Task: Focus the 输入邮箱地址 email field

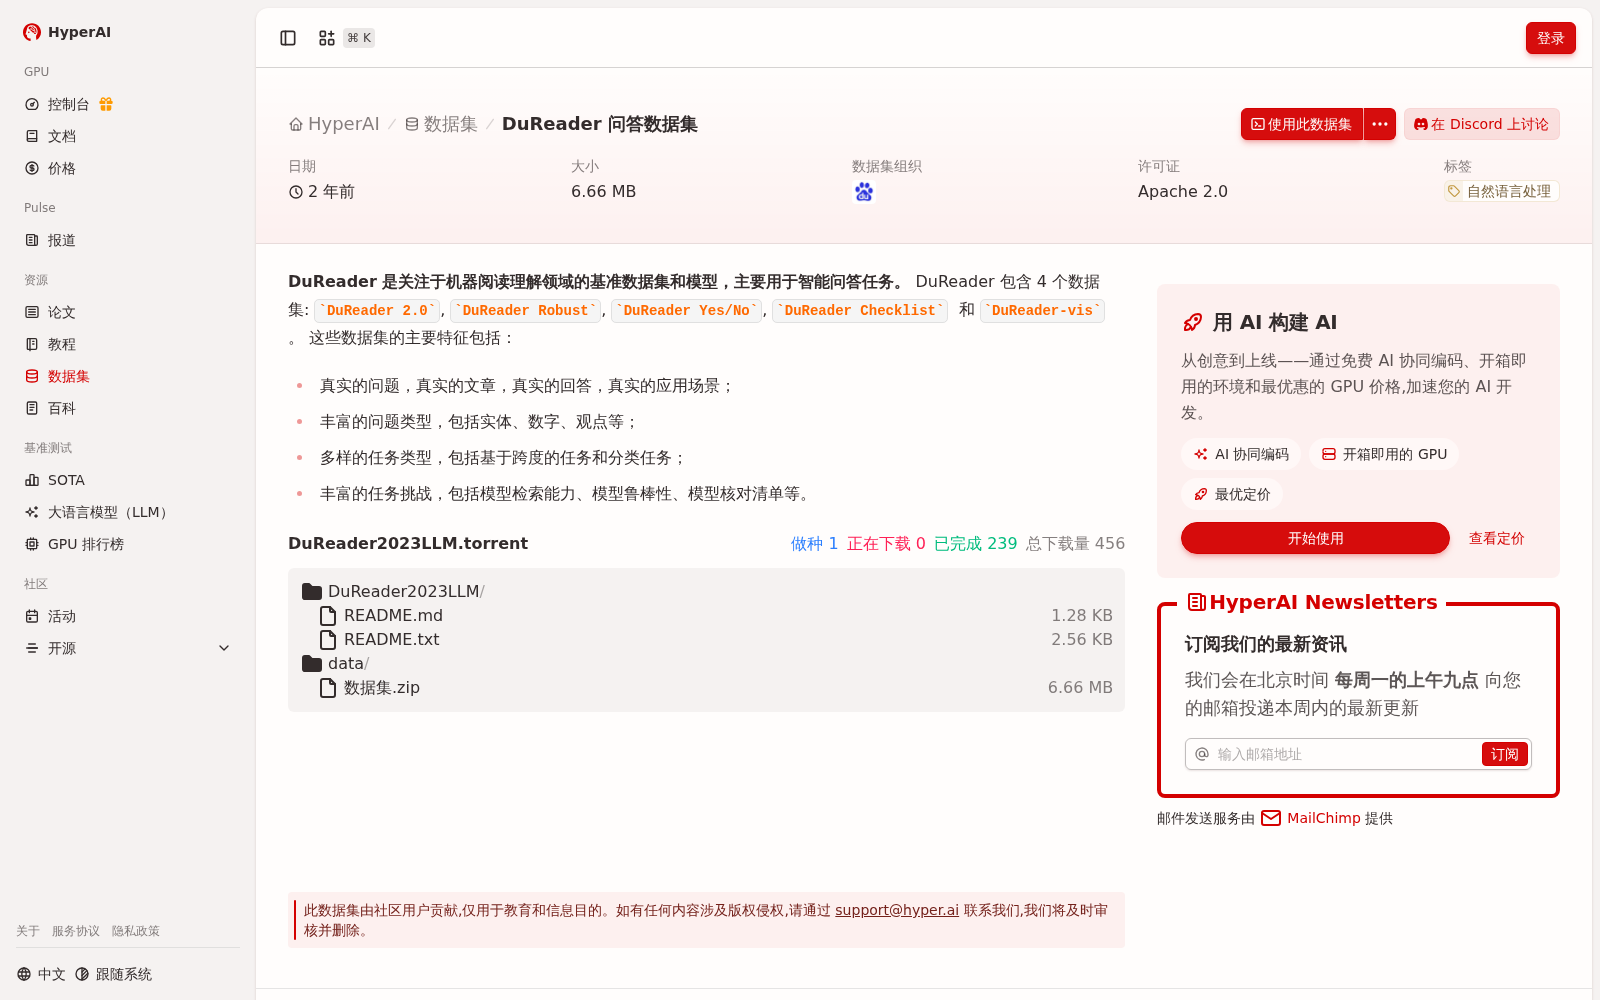Action: [x=1344, y=754]
